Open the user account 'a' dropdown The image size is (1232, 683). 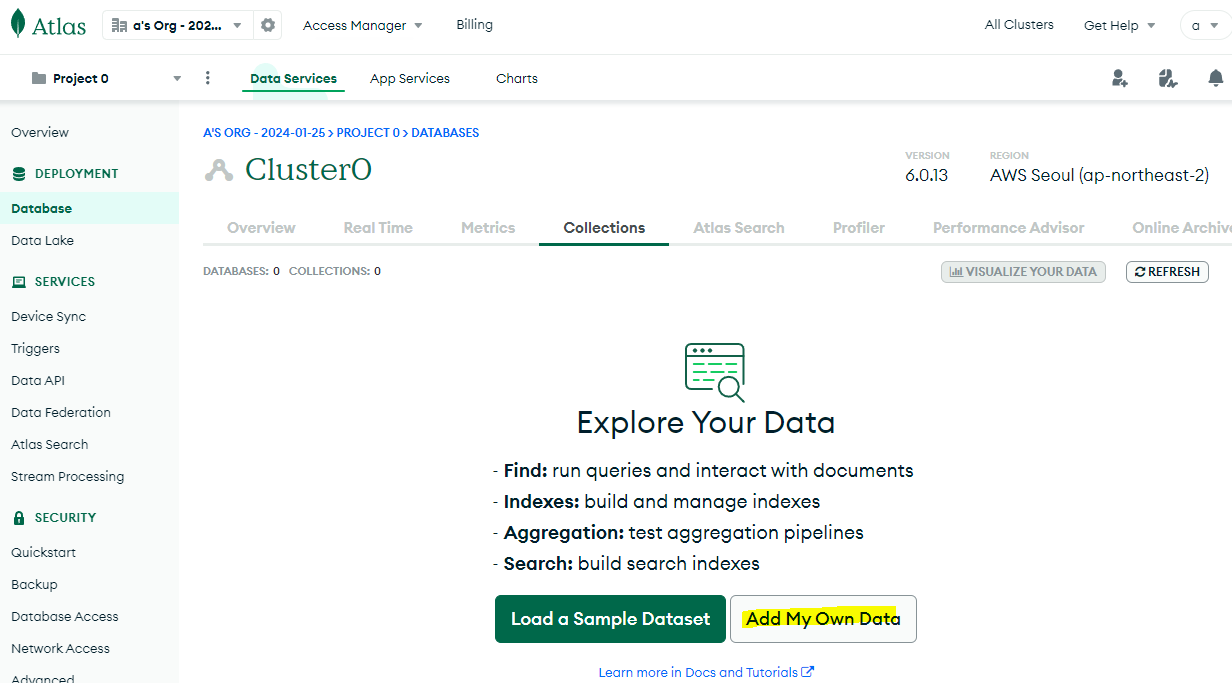[x=1205, y=26]
